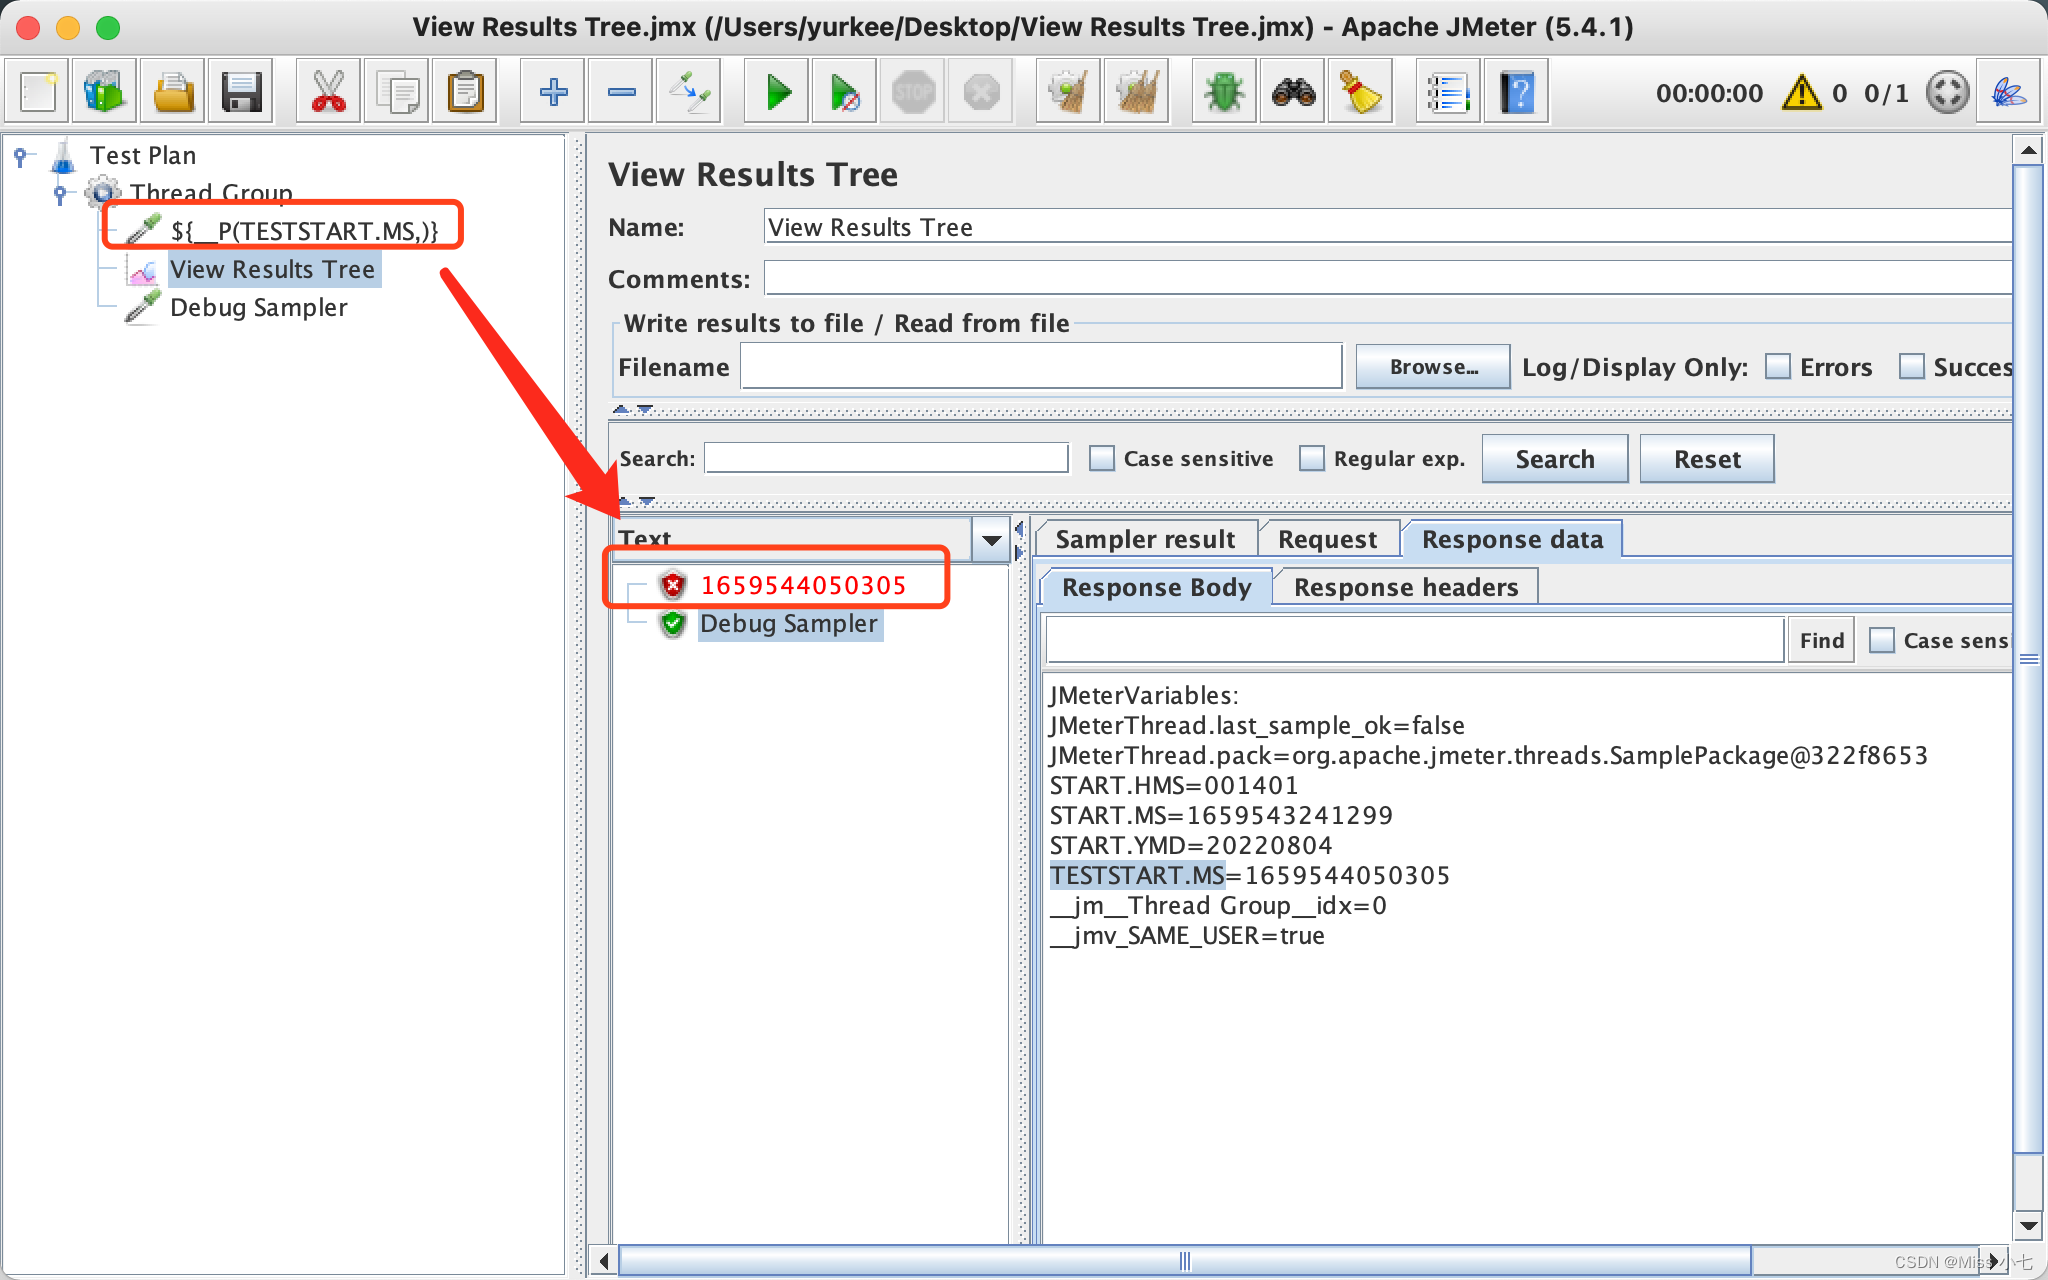This screenshot has width=2048, height=1280.
Task: Click the vertical scrollbar up arrow
Action: [2027, 151]
